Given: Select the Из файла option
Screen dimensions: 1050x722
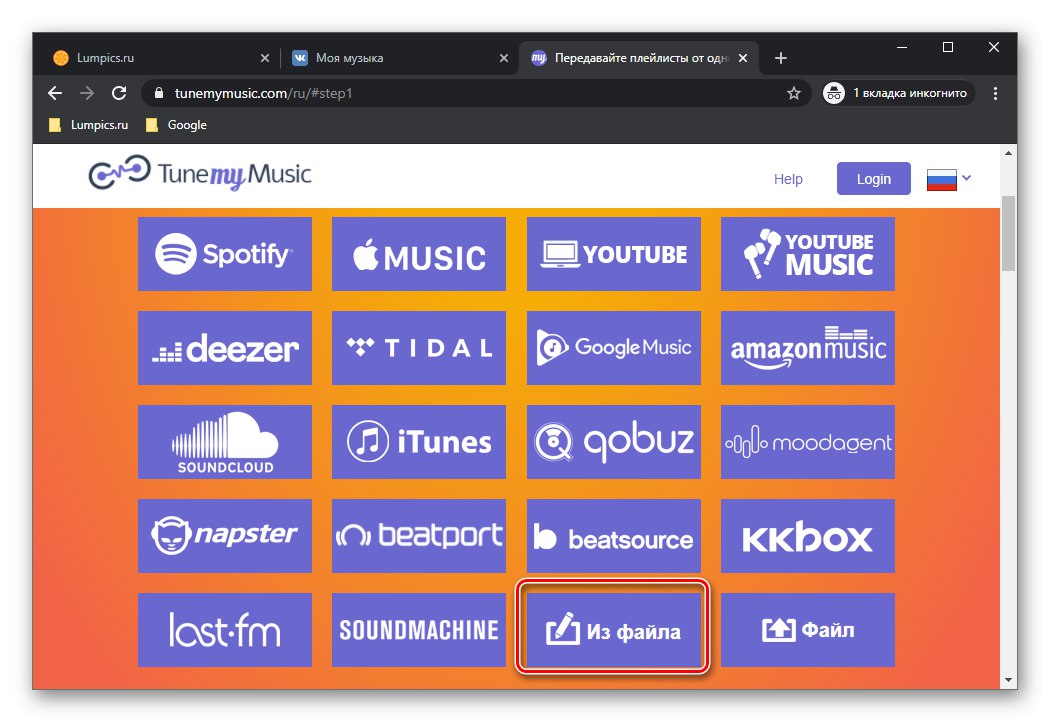Looking at the screenshot, I should point(613,630).
